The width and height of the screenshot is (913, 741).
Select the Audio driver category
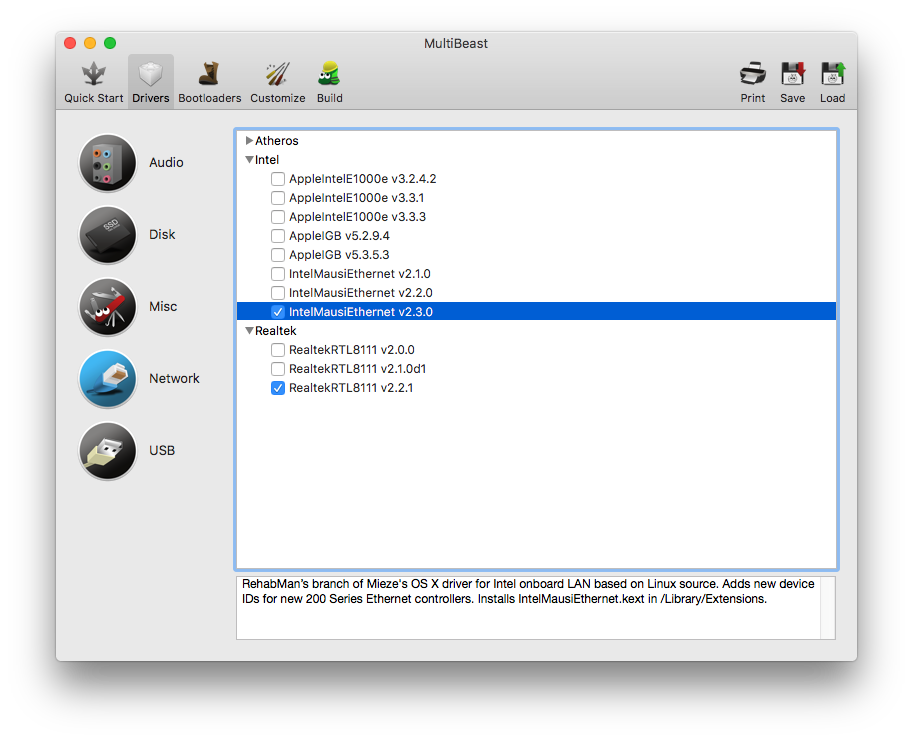(x=108, y=163)
